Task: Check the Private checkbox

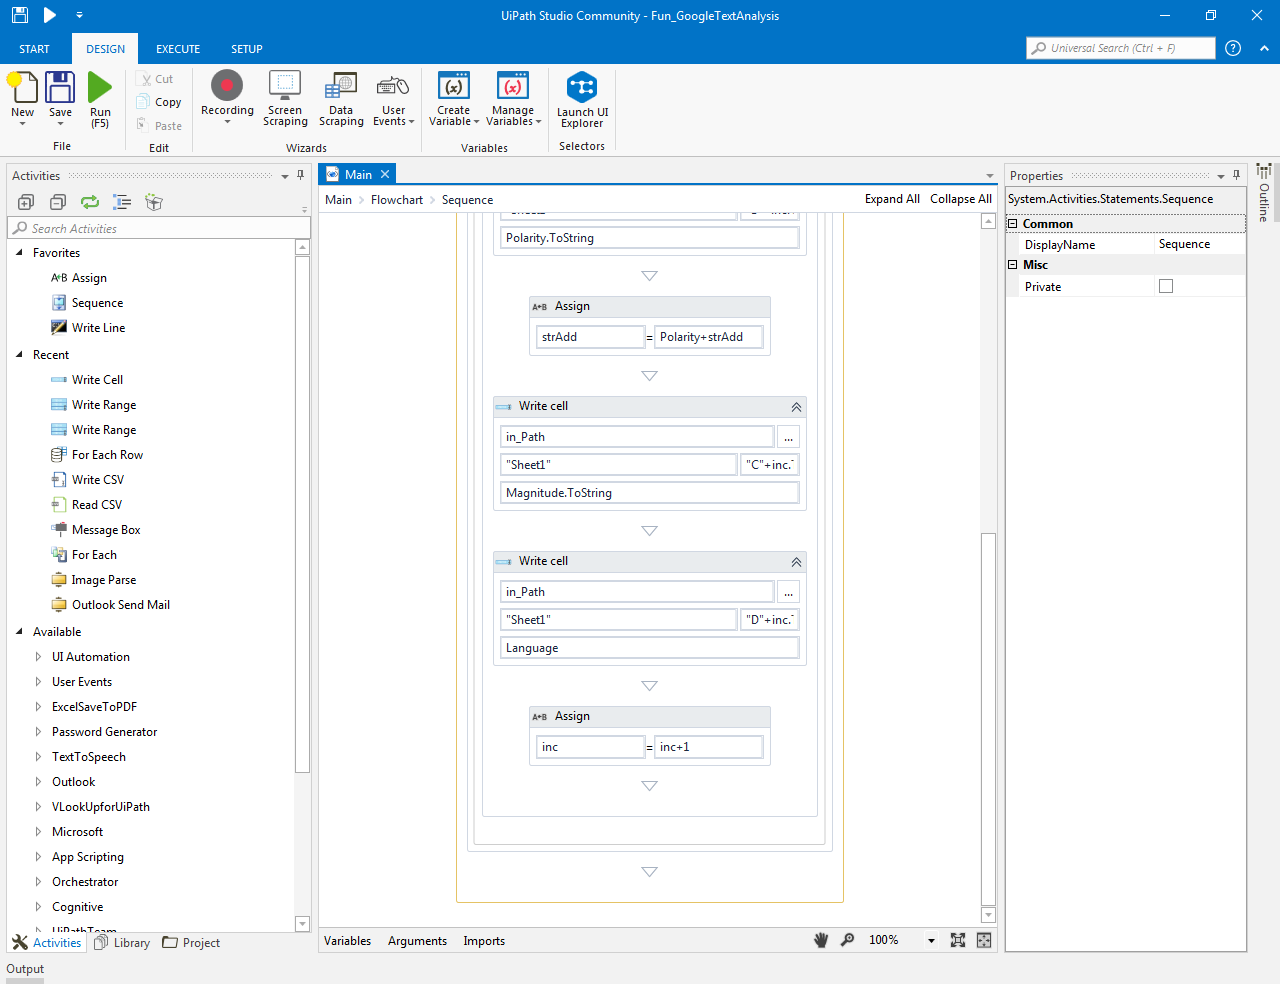Action: (1166, 286)
